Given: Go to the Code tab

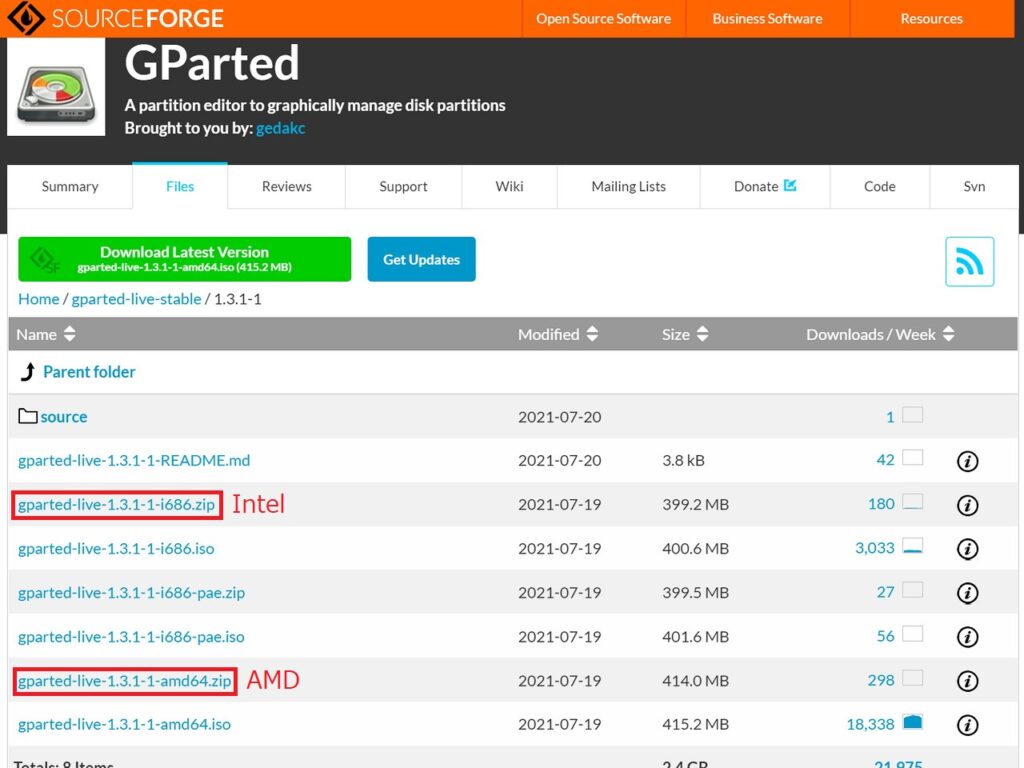Looking at the screenshot, I should [x=880, y=186].
